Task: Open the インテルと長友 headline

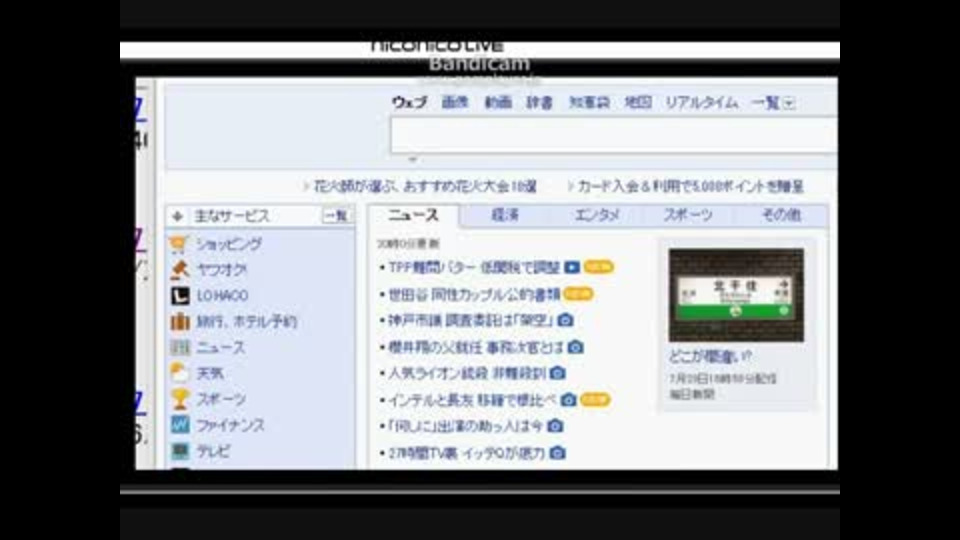Action: click(472, 400)
